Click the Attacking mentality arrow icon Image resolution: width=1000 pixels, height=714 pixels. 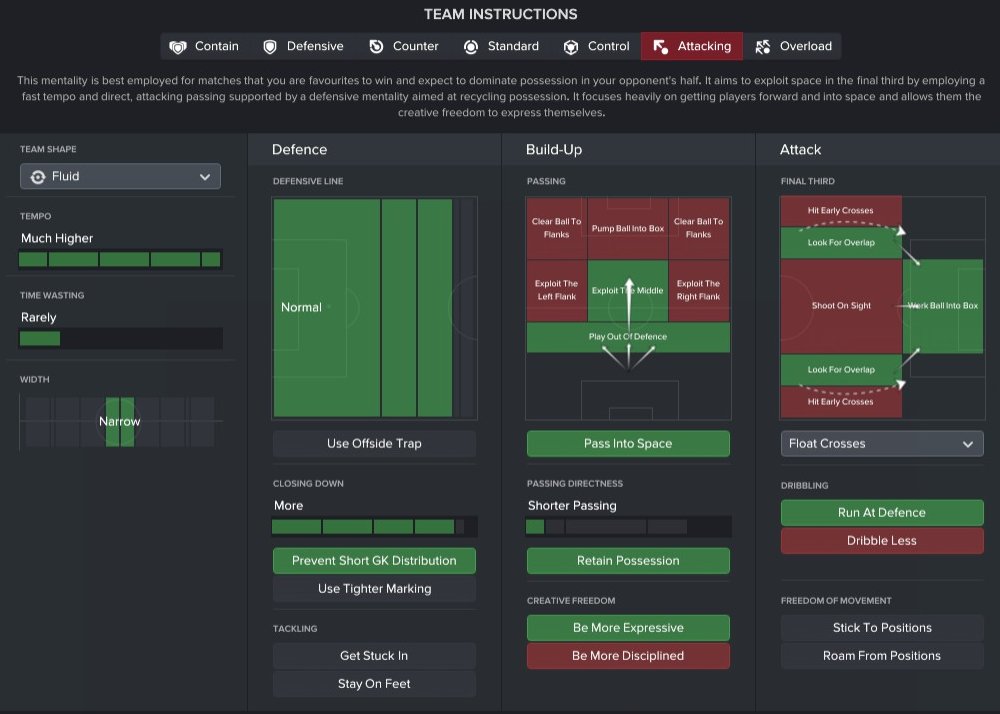(661, 47)
